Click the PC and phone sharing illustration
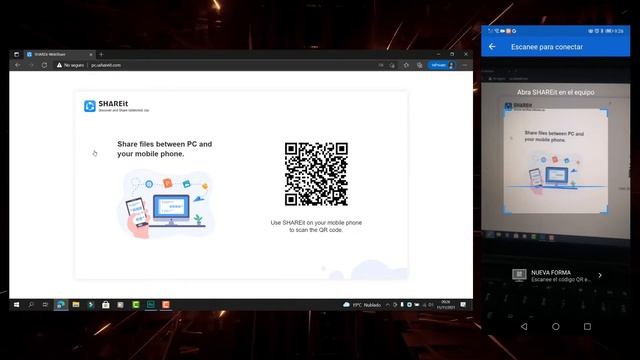The height and width of the screenshot is (360, 640). click(166, 204)
